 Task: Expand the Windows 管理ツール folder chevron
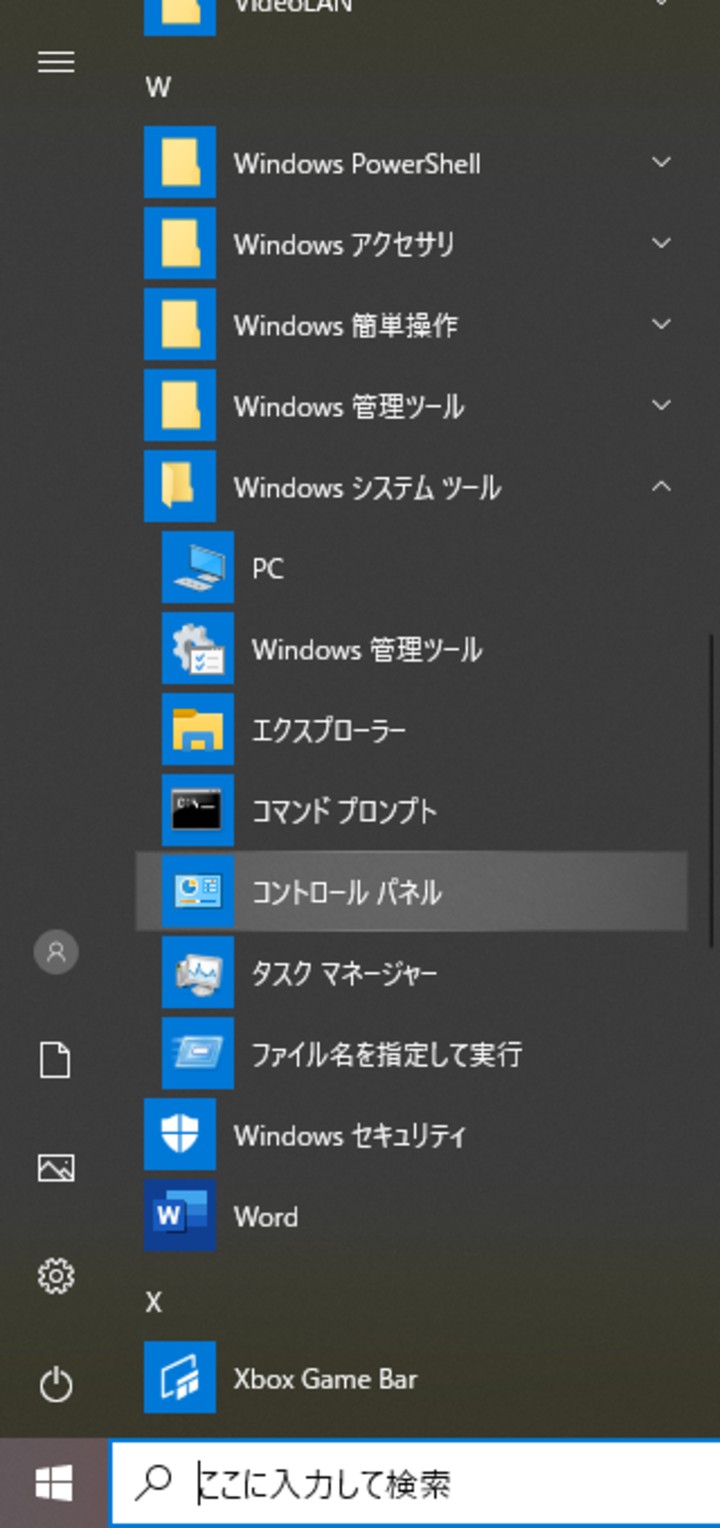[661, 405]
